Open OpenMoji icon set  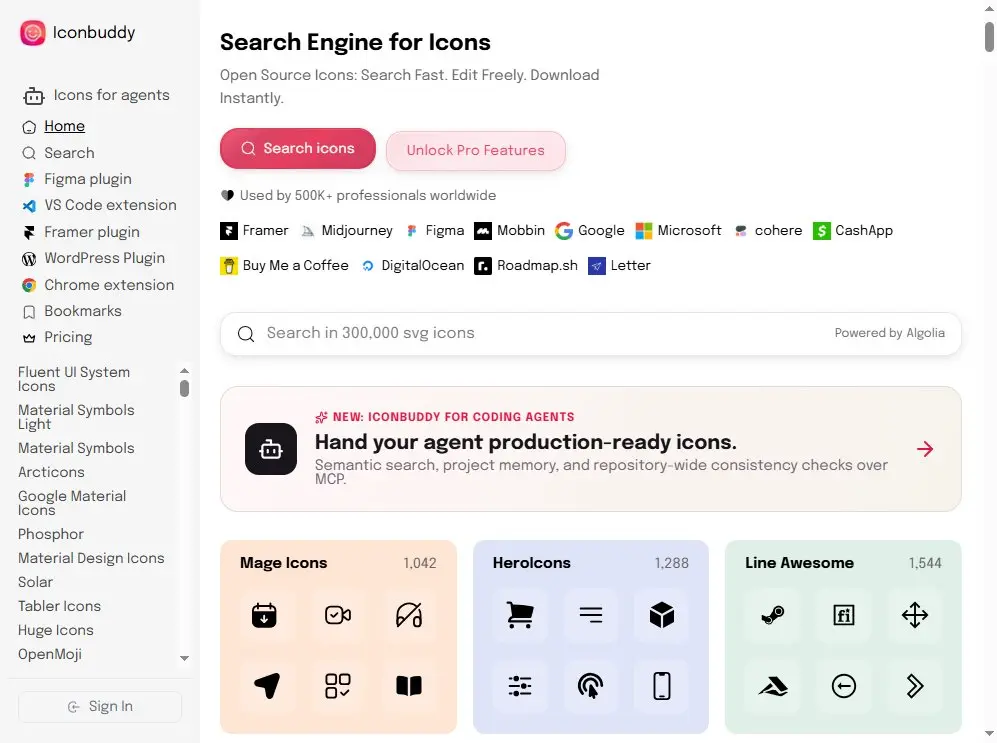click(50, 655)
